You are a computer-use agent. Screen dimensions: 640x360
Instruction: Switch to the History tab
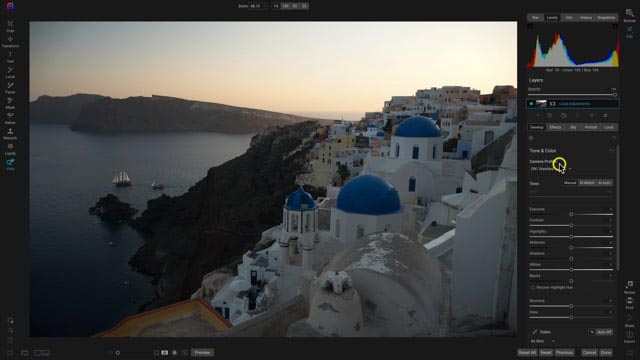pos(586,18)
